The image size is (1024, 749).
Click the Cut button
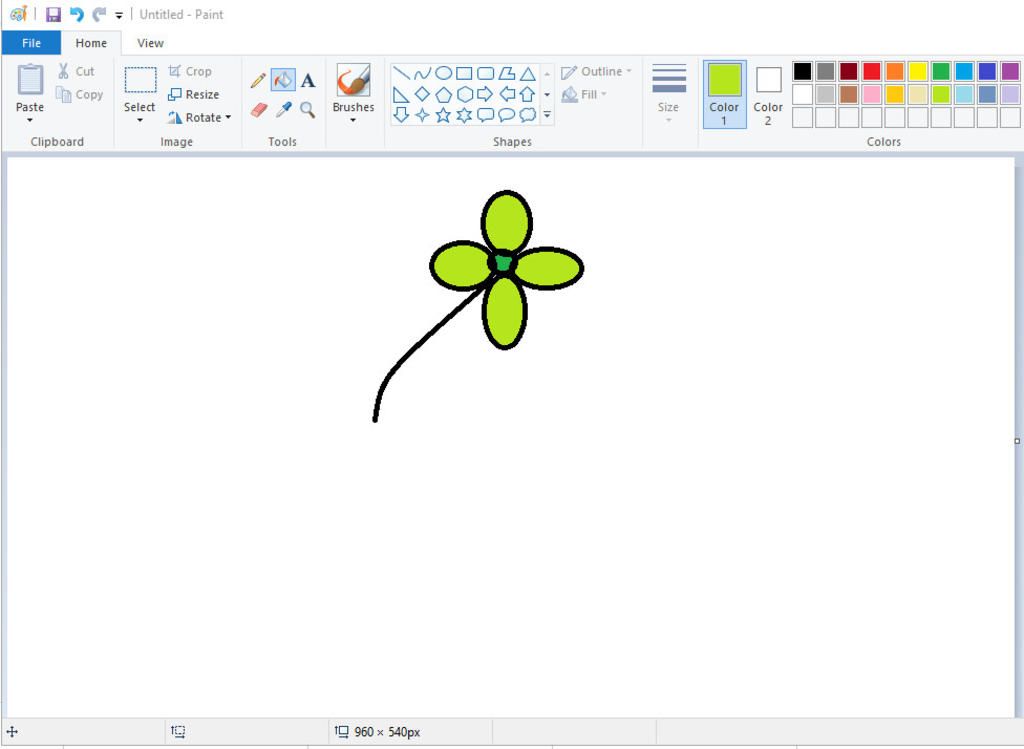point(76,71)
